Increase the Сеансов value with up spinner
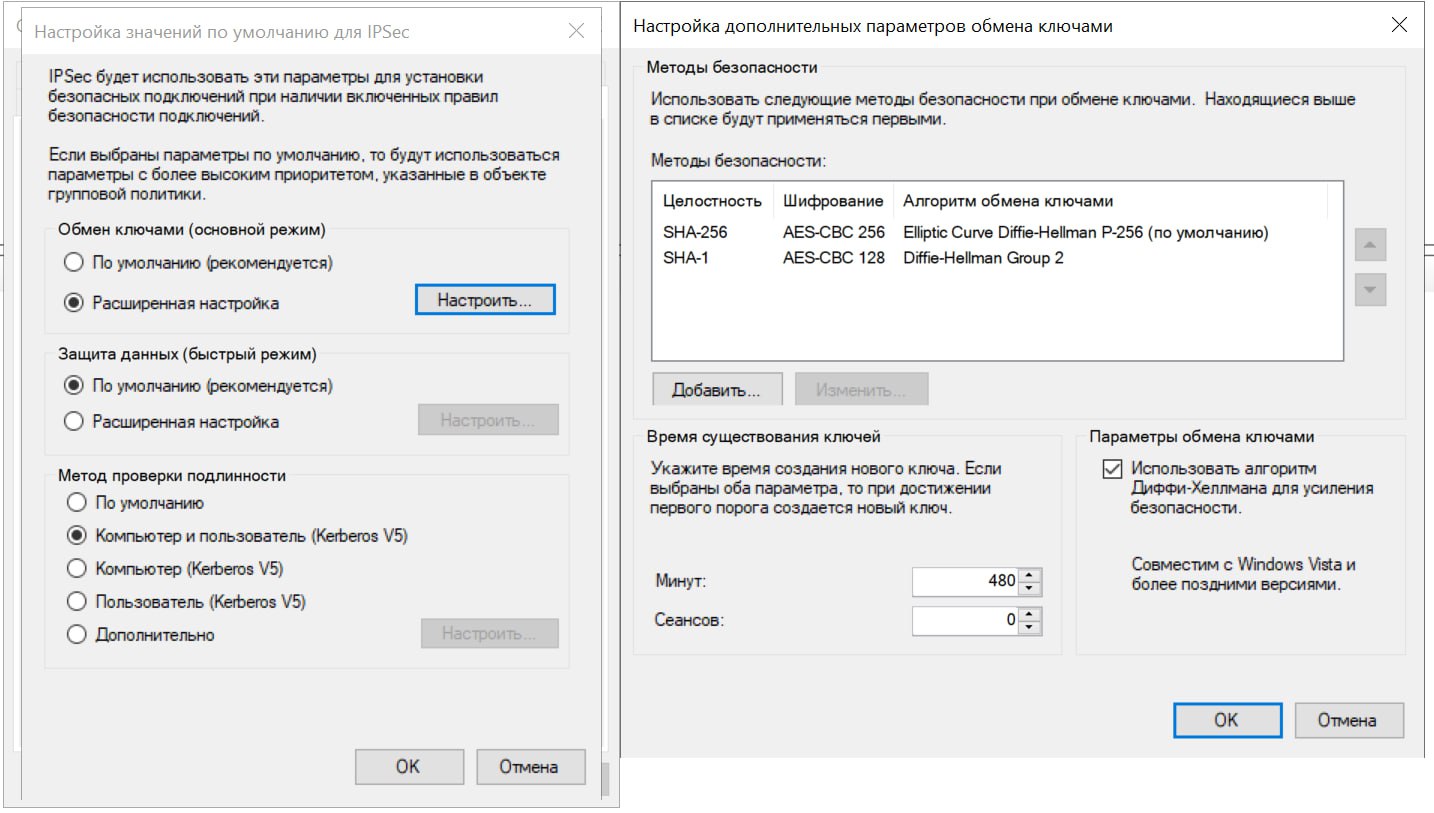1434x813 pixels. pyautogui.click(x=1031, y=614)
